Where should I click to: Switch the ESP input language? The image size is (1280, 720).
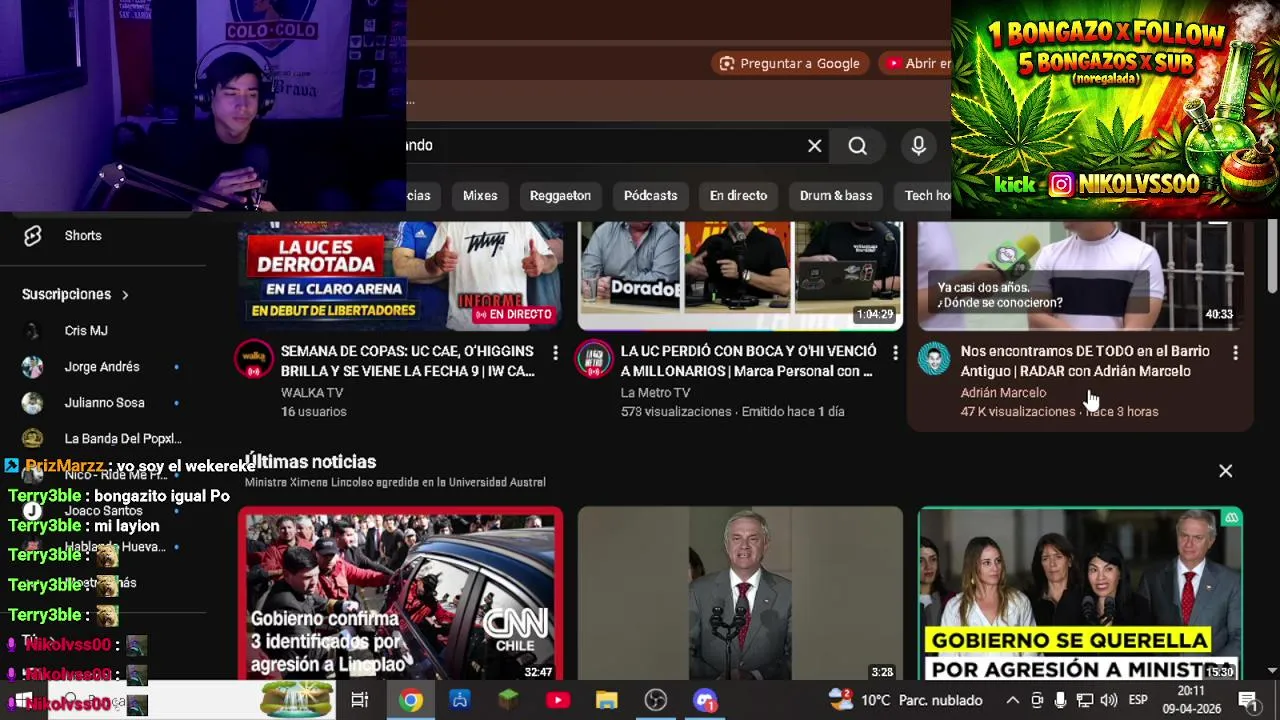coord(1138,700)
